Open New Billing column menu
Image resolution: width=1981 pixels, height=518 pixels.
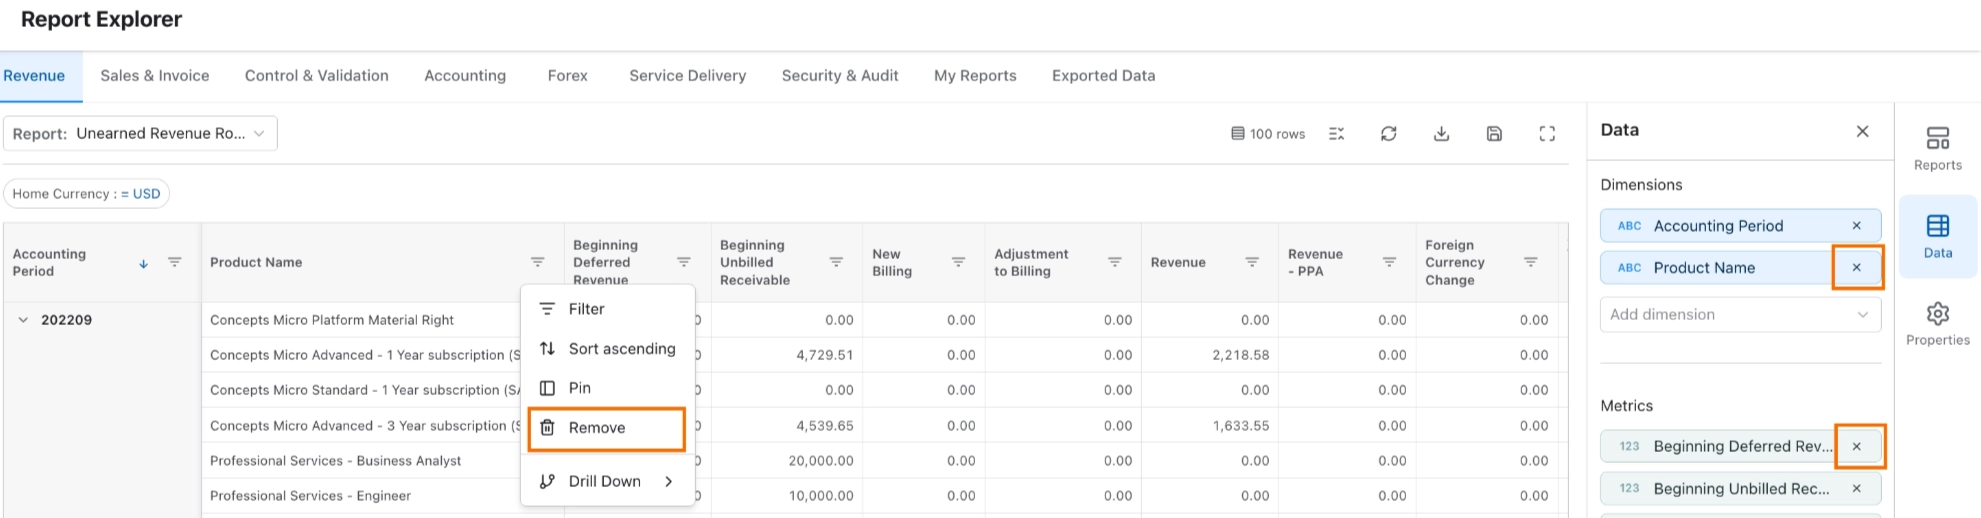(x=958, y=262)
